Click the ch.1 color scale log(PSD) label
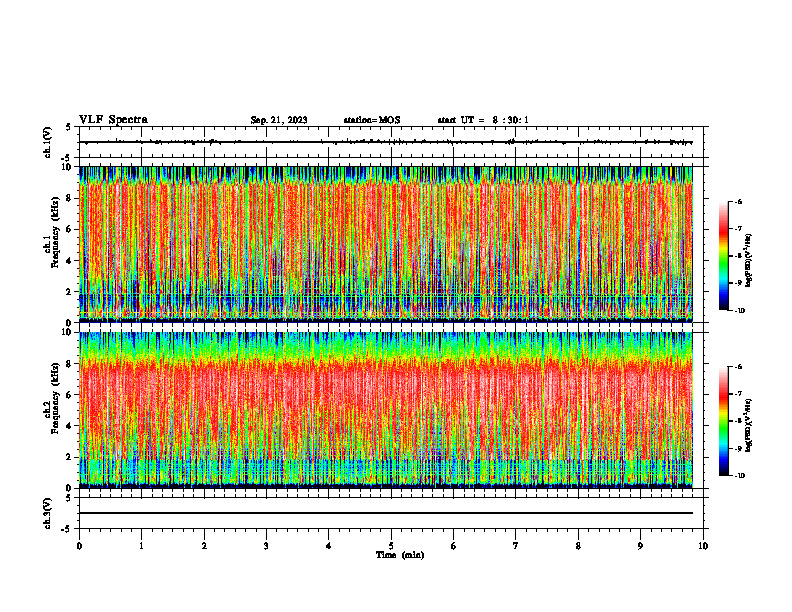Screen dimensions: 792x612 tap(749, 261)
